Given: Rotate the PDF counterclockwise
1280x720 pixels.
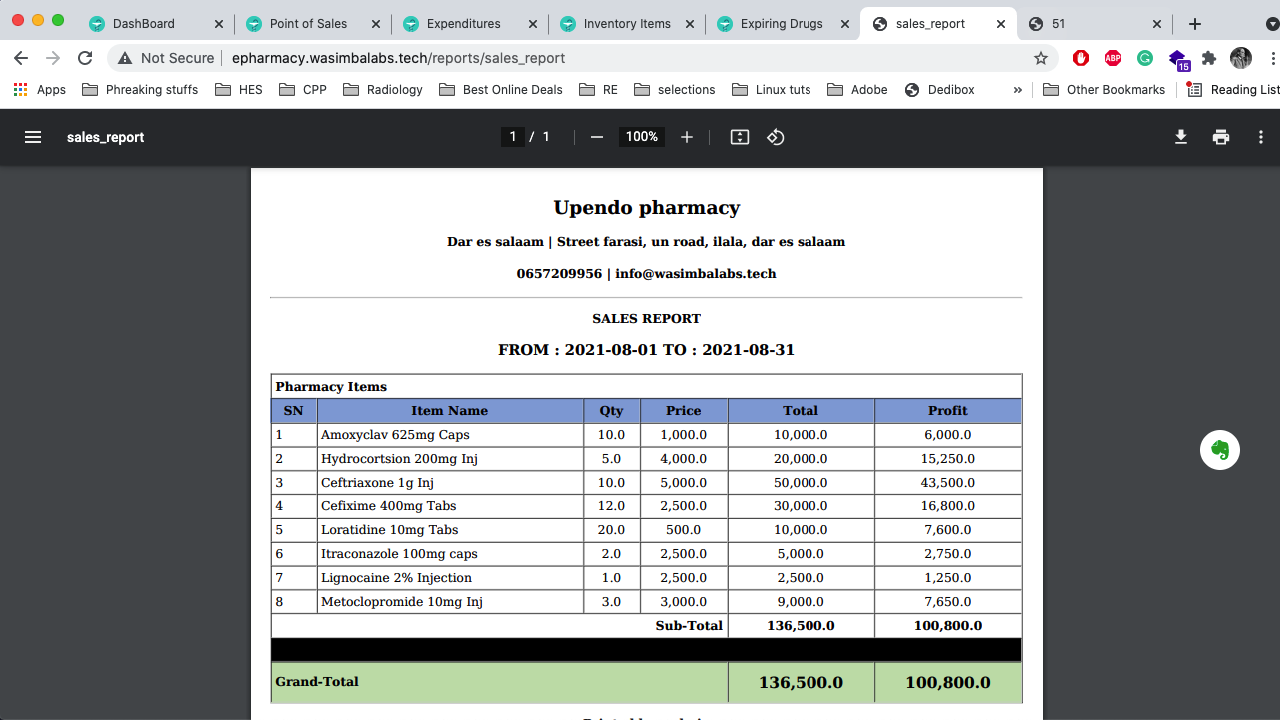Looking at the screenshot, I should [x=776, y=137].
